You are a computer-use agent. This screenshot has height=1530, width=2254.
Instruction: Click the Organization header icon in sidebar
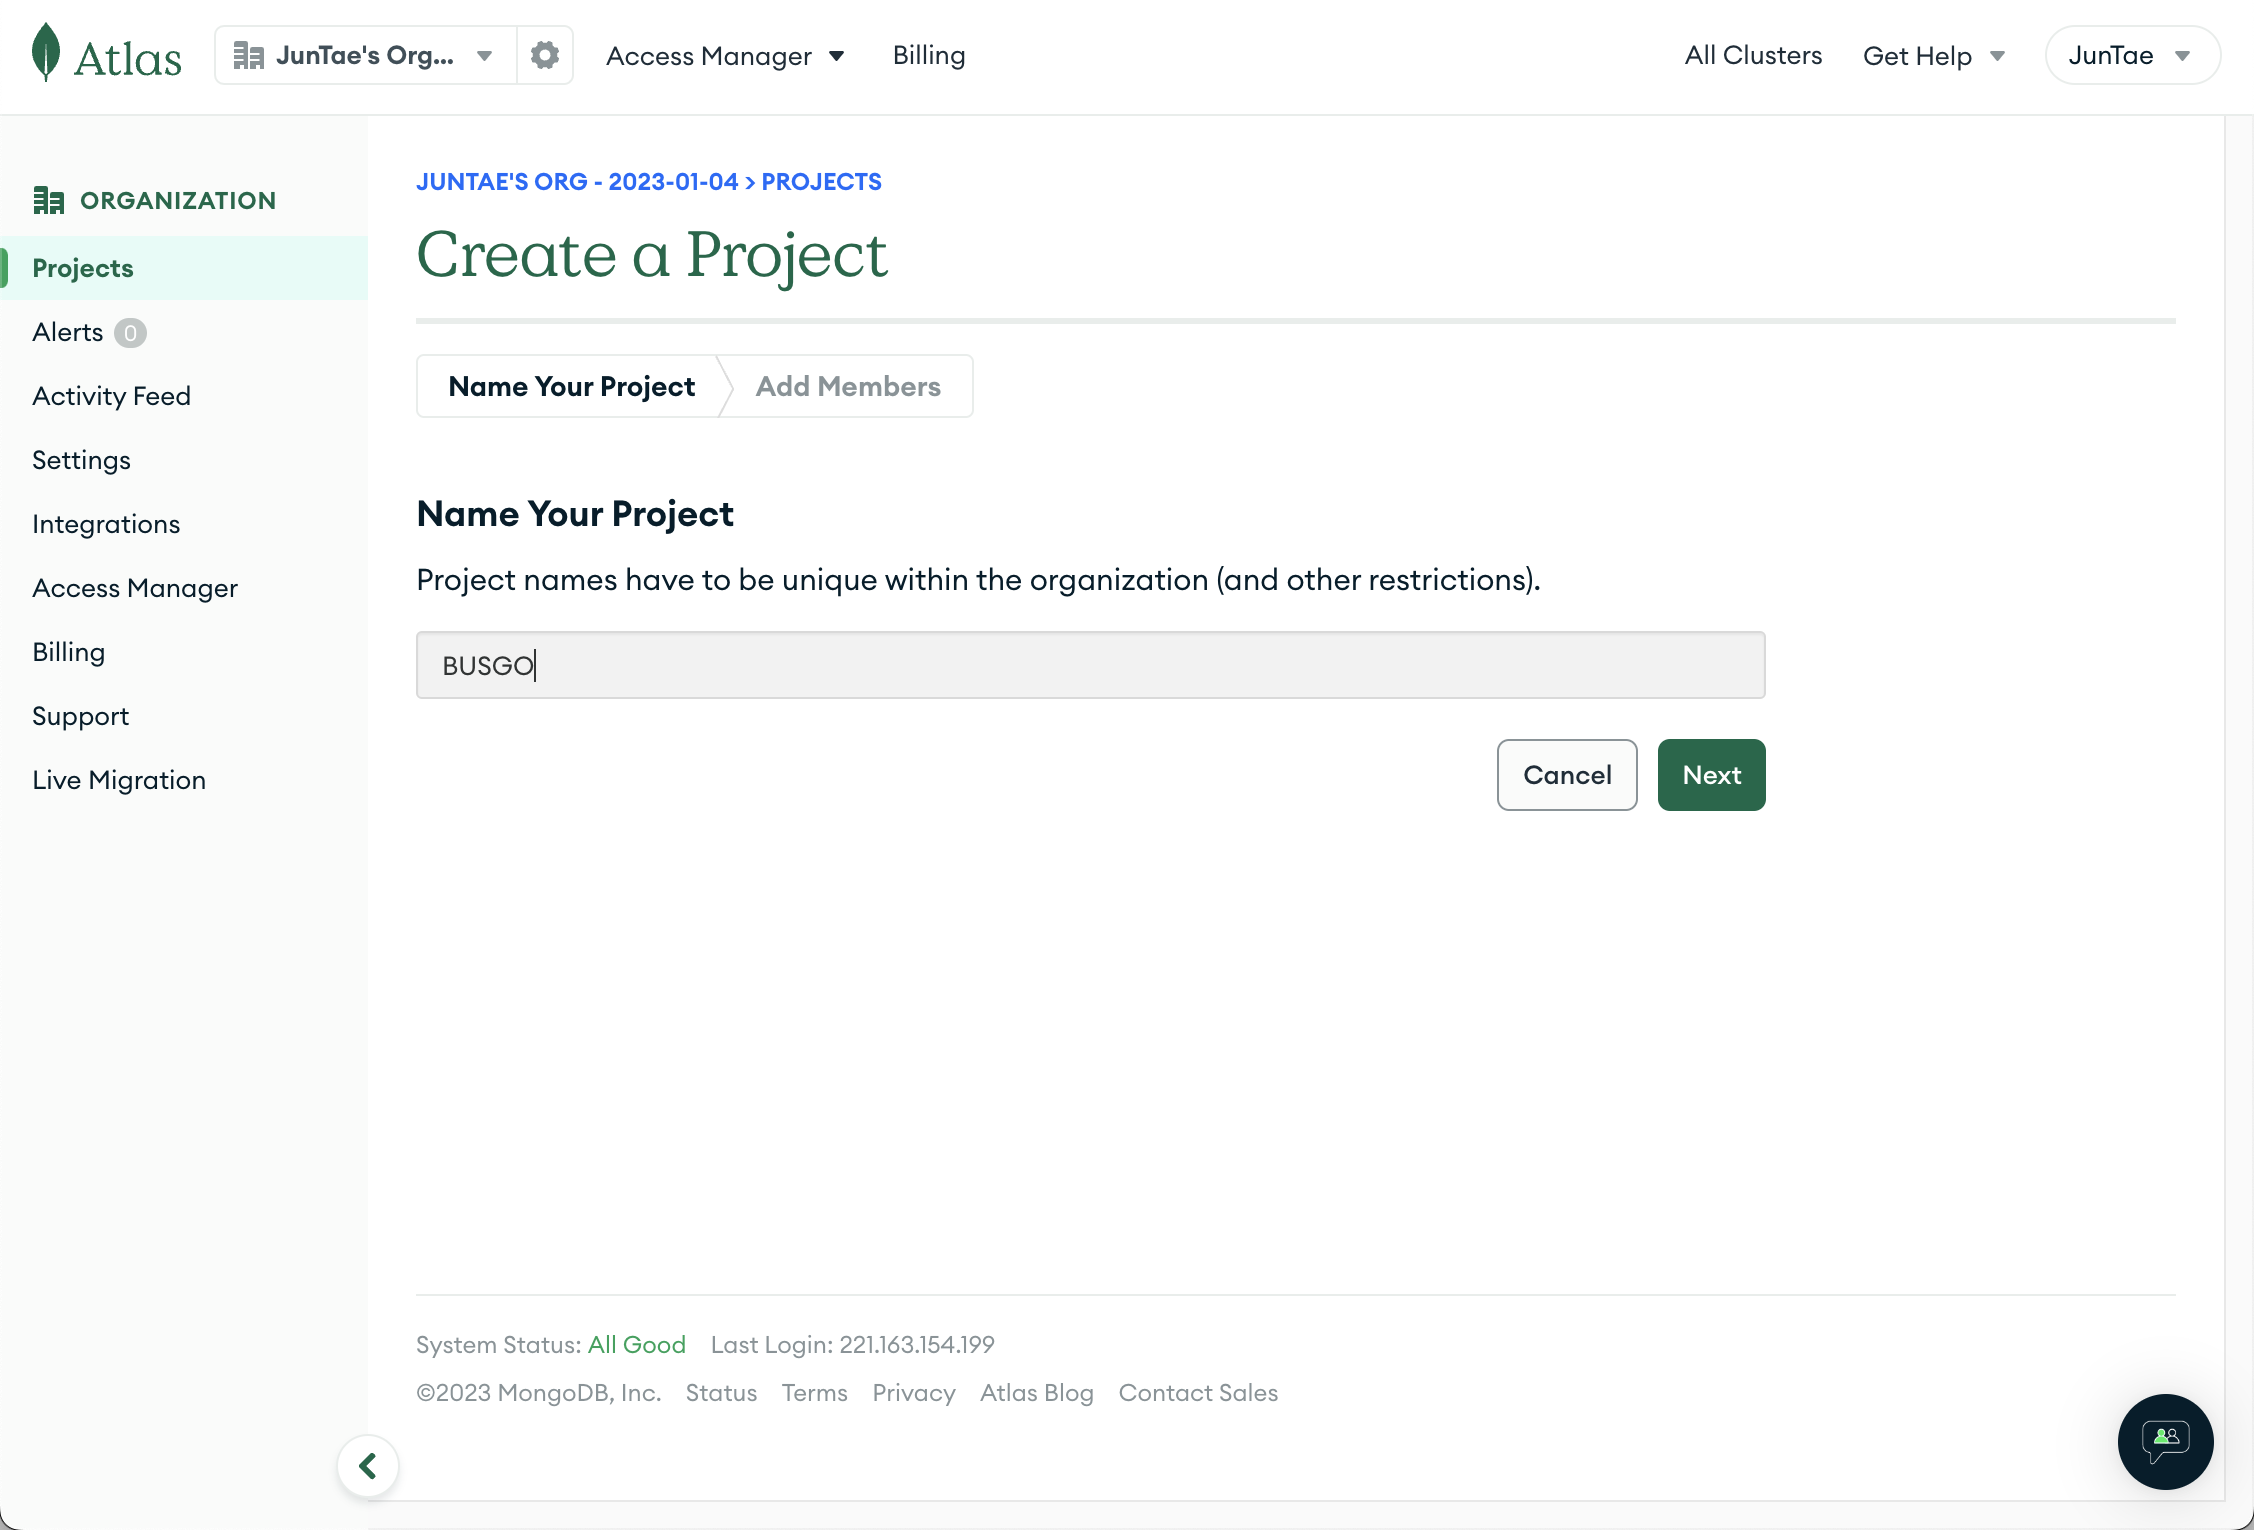(x=48, y=200)
